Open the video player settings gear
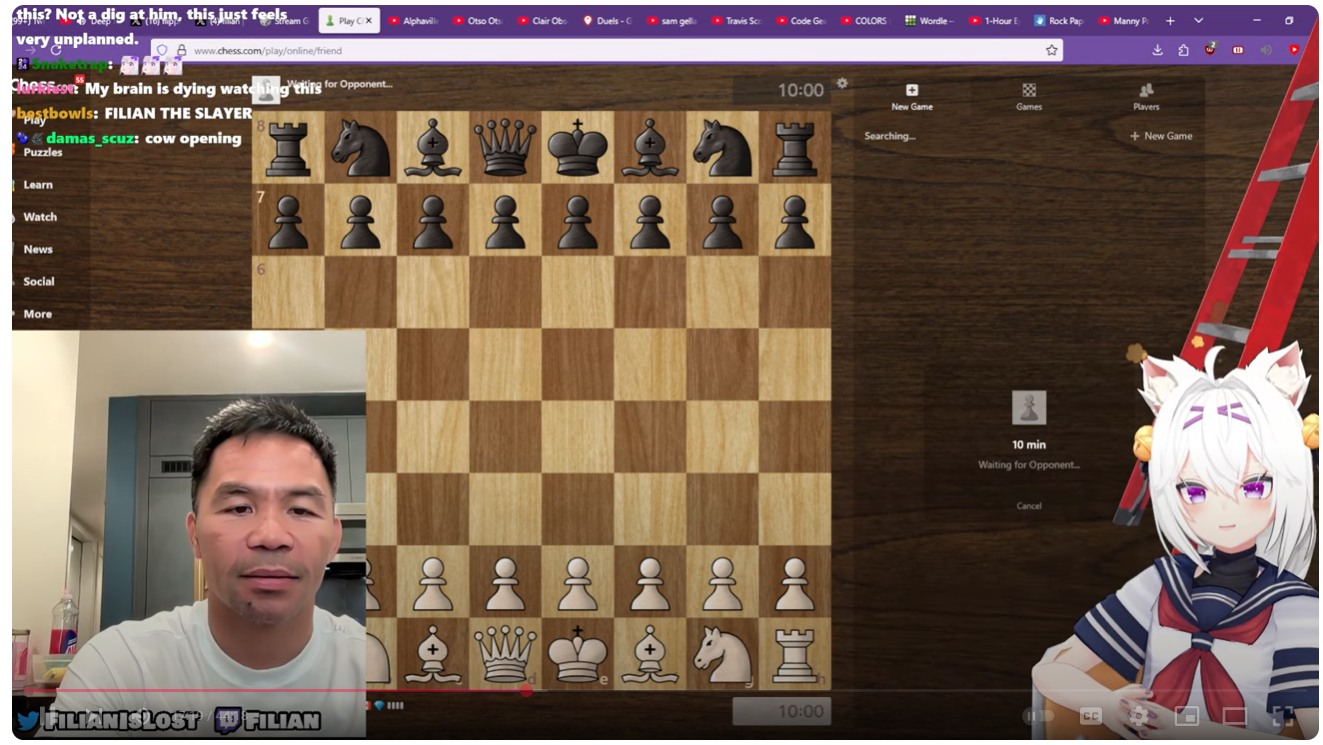 coord(1138,716)
